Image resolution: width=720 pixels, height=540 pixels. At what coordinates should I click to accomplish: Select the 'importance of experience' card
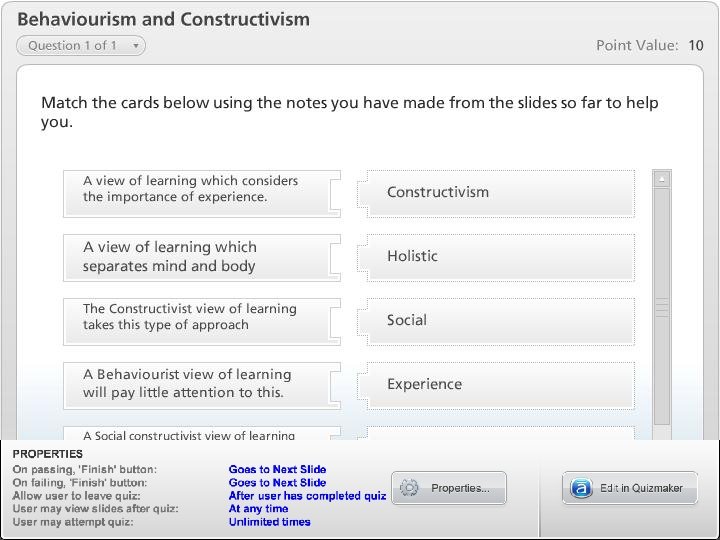201,192
